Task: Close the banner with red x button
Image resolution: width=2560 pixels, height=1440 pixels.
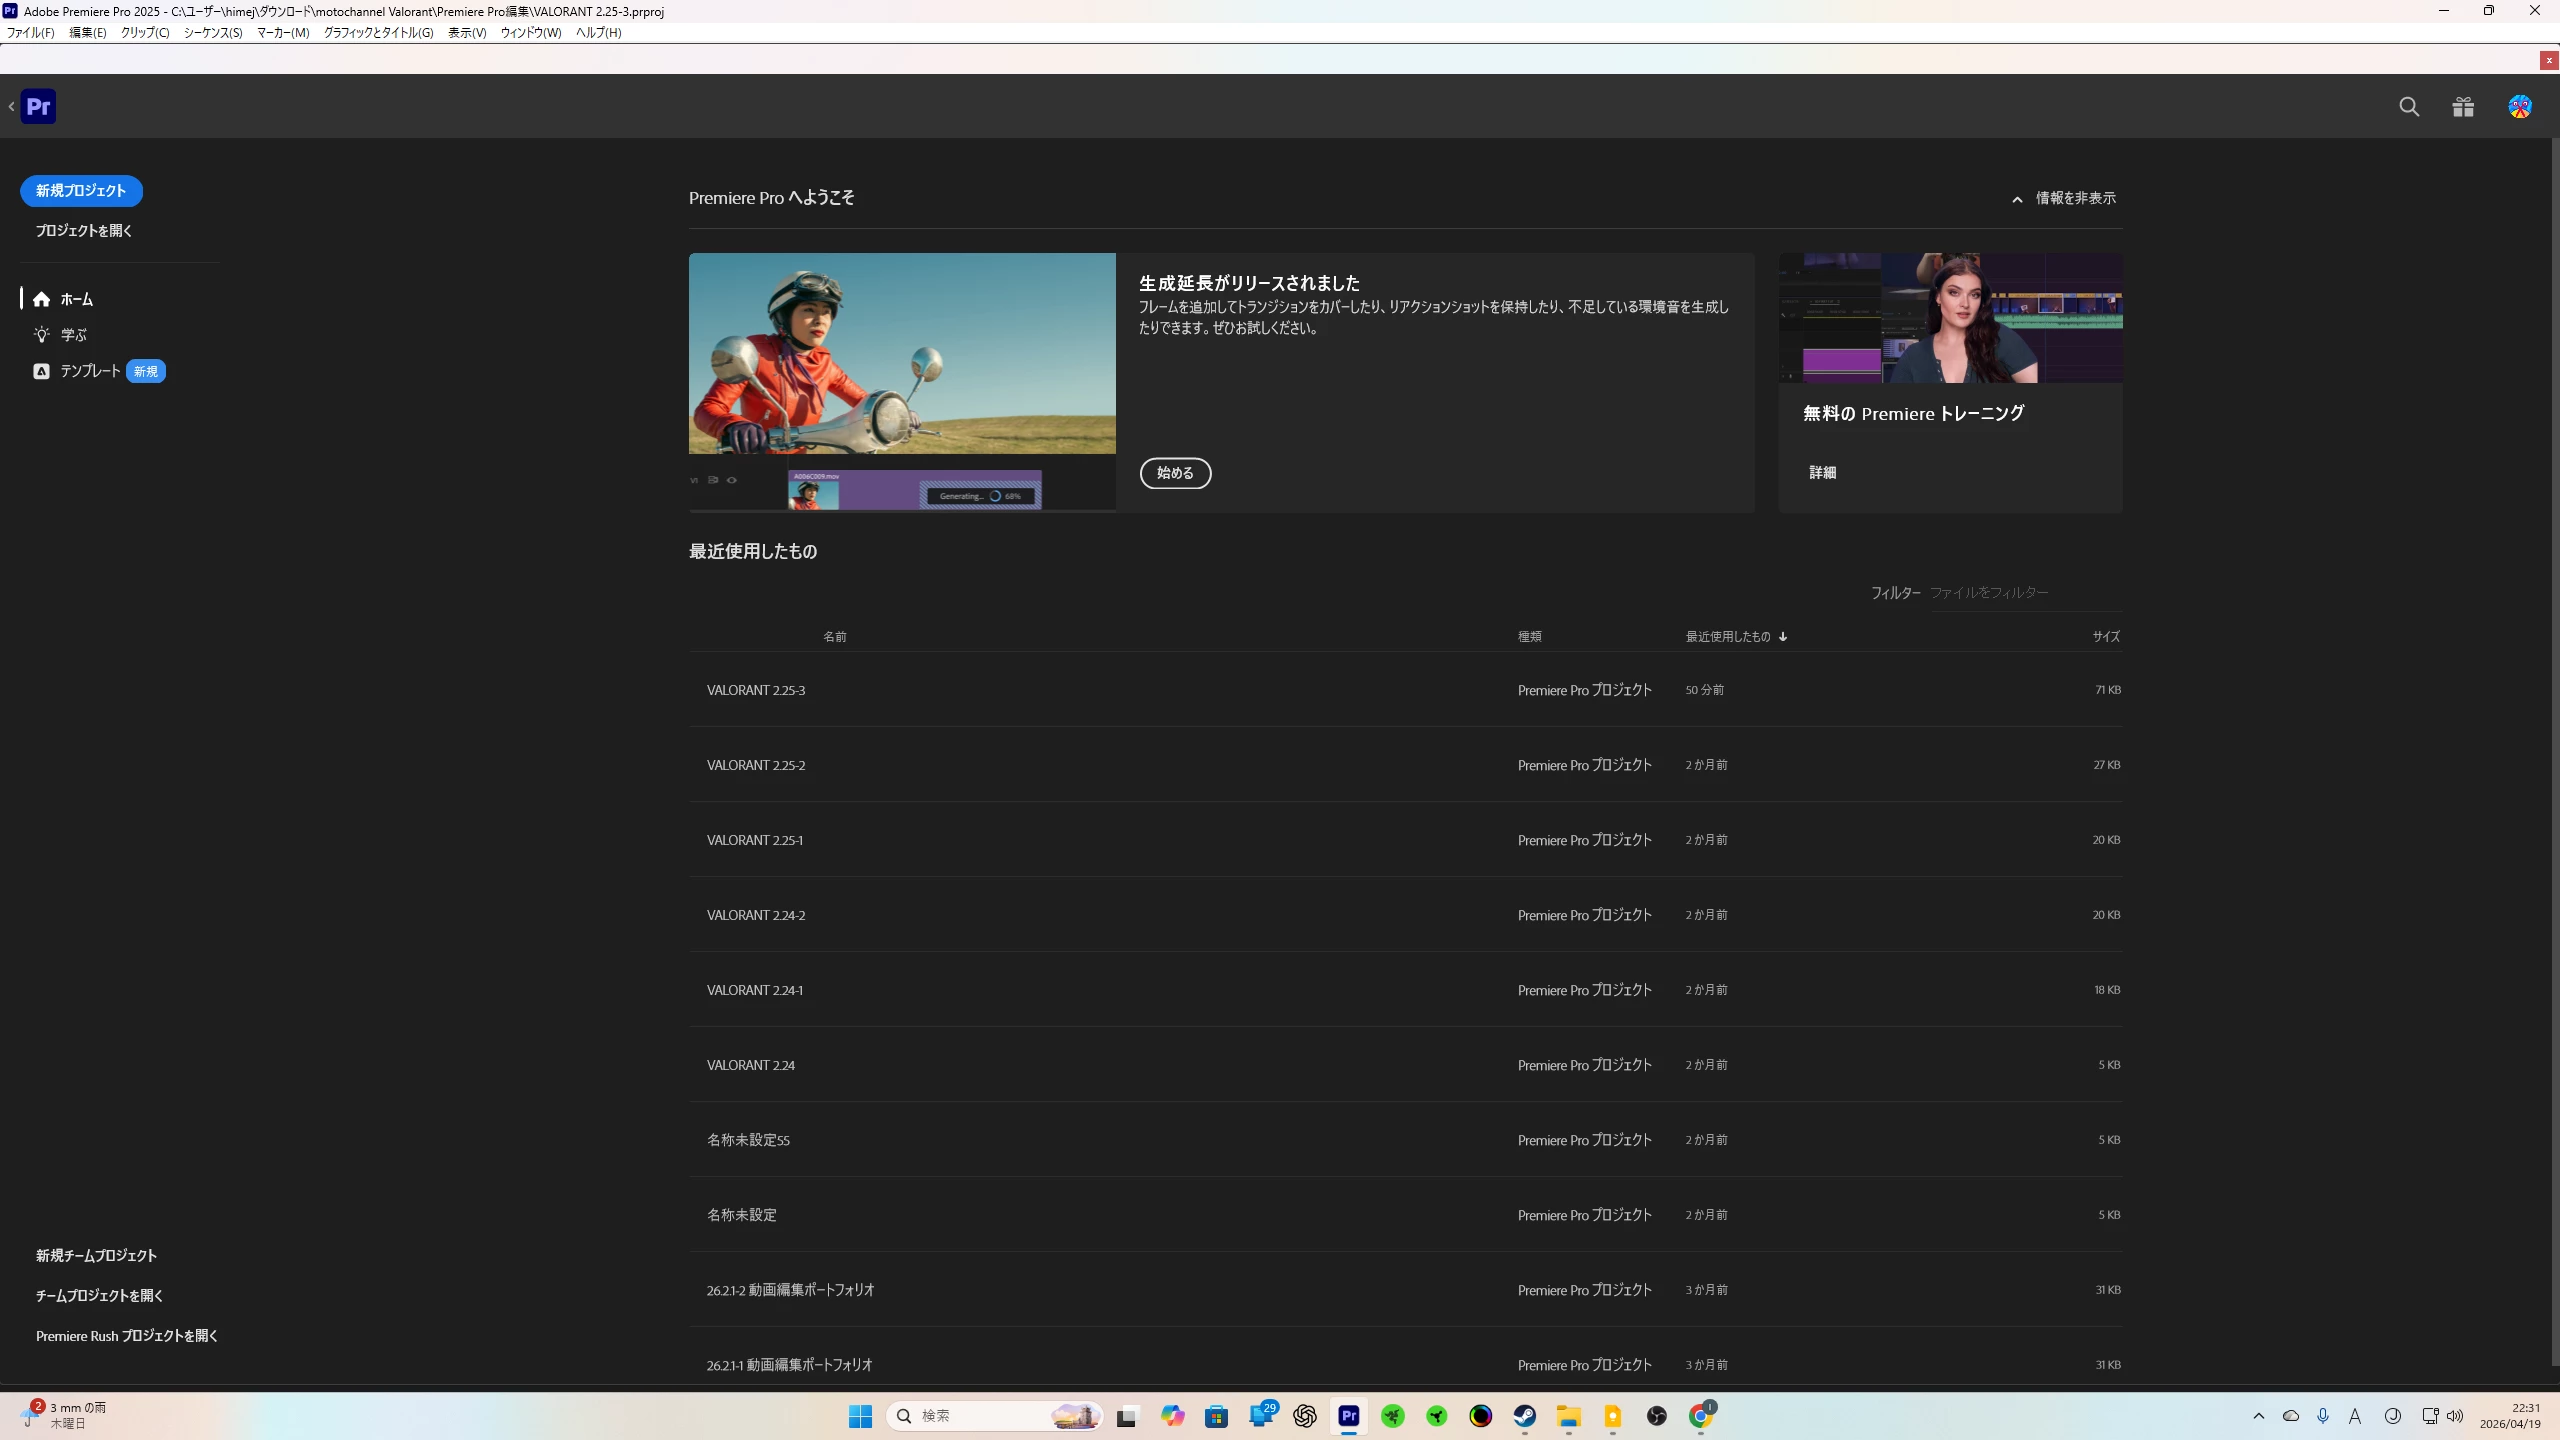Action: point(2549,60)
